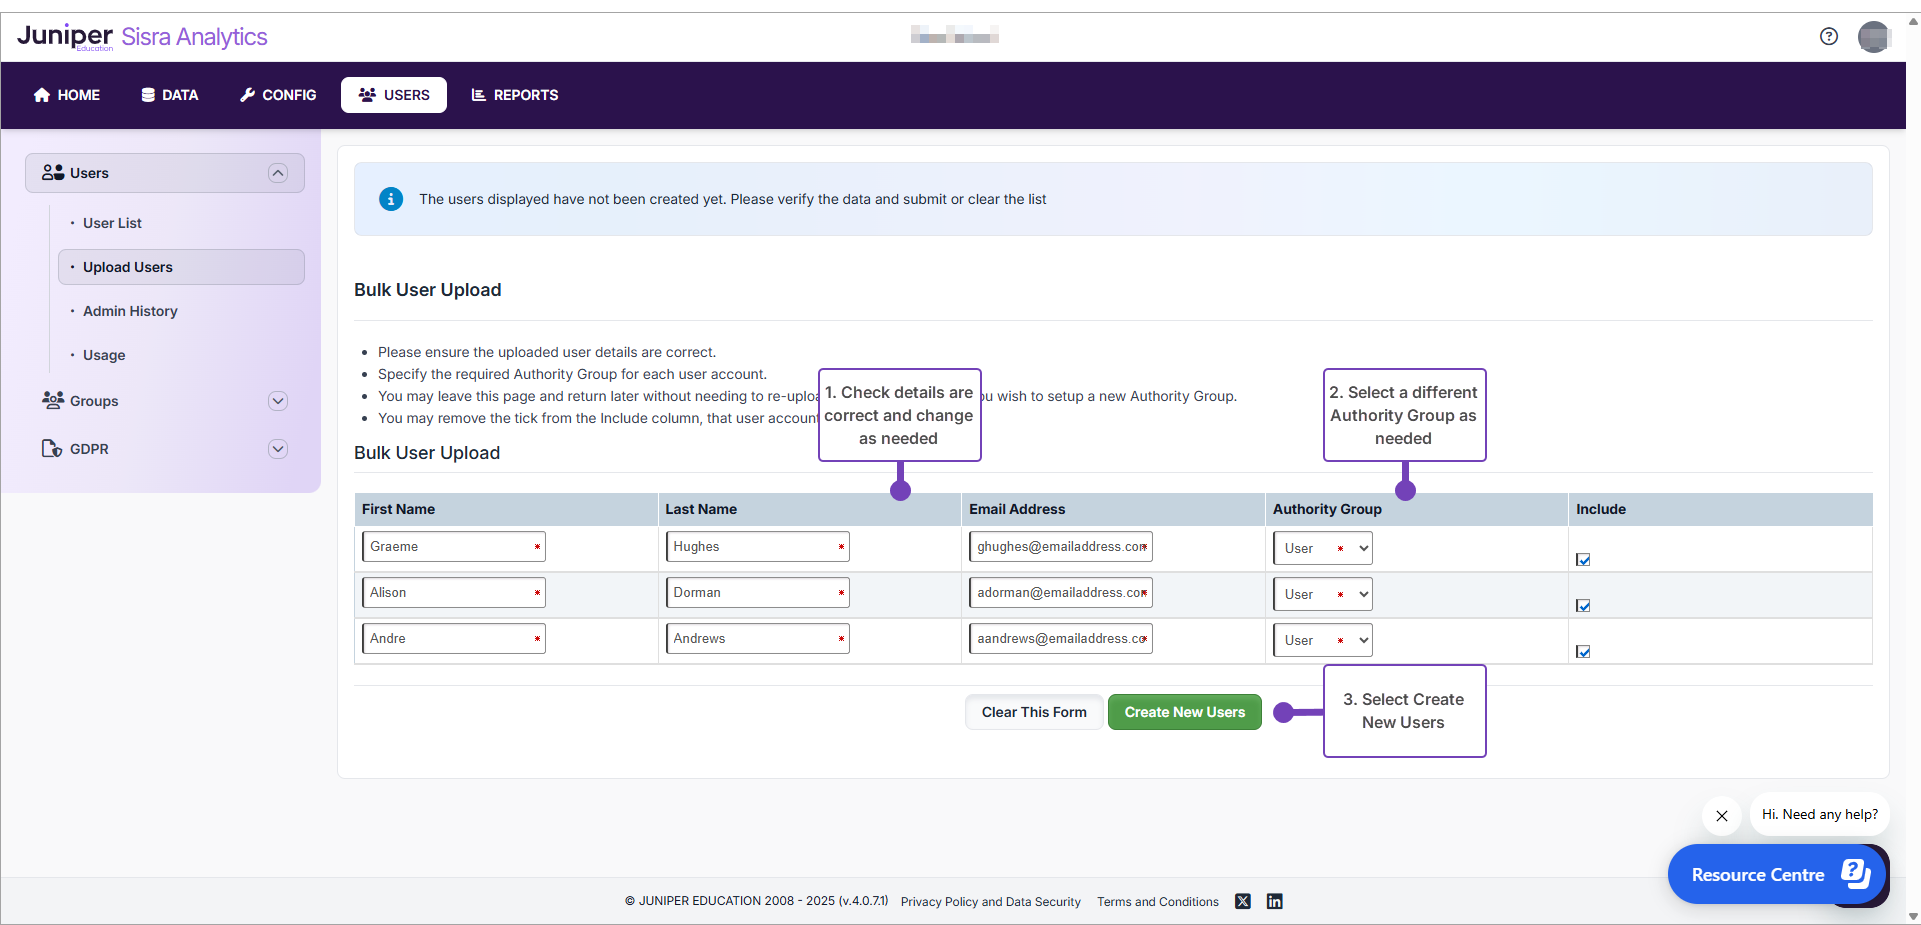Click the Email Address field for Alison

tap(1059, 593)
